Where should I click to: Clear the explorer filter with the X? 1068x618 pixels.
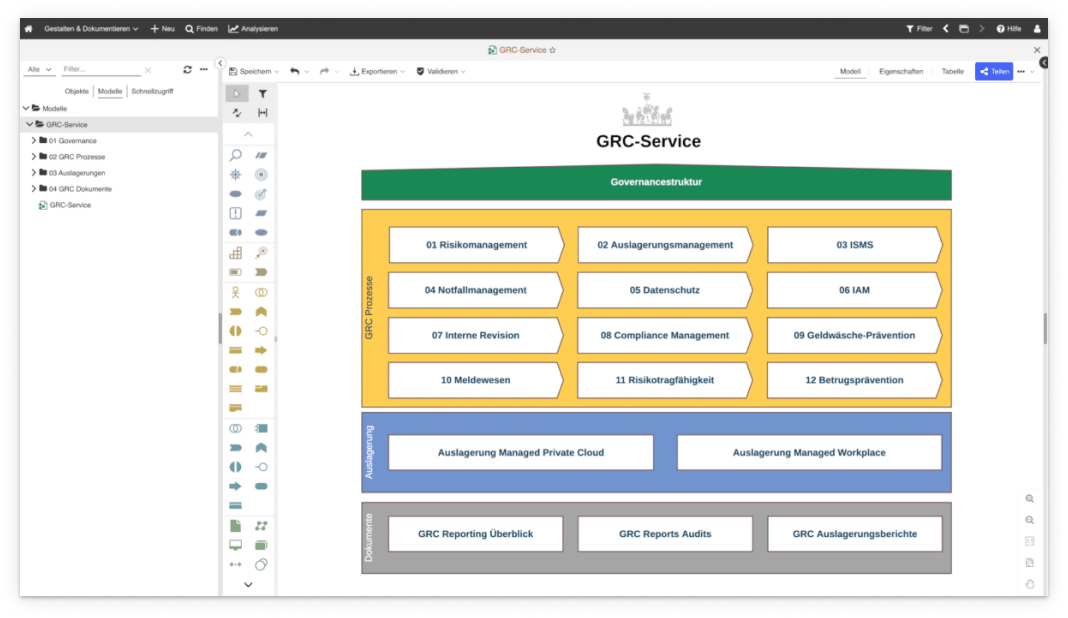148,69
